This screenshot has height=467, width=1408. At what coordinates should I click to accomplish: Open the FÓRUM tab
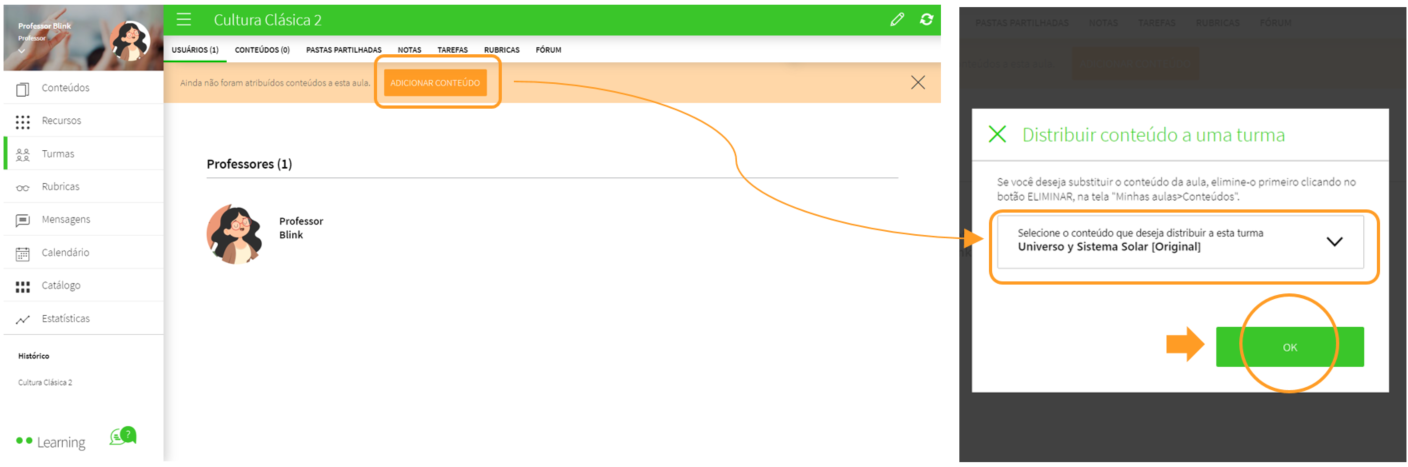pos(548,50)
